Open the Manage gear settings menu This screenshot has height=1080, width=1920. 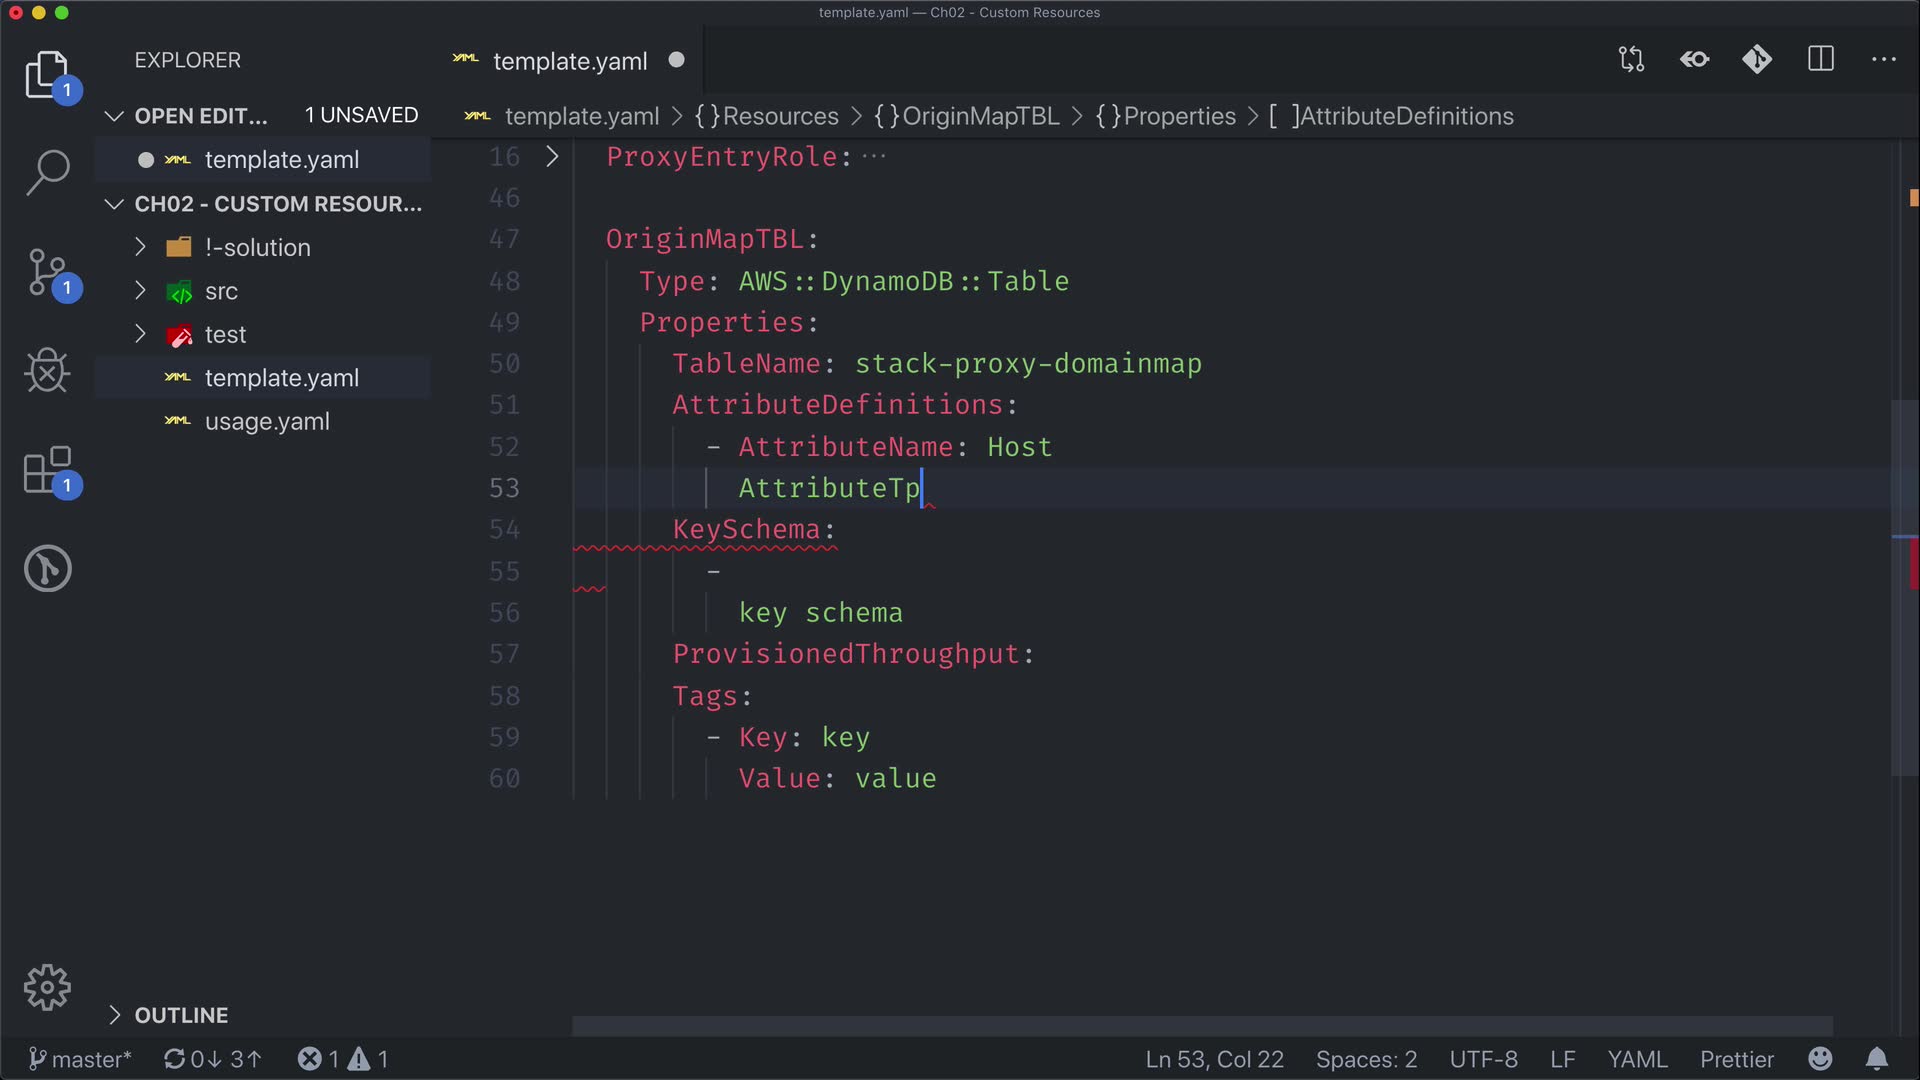point(47,988)
